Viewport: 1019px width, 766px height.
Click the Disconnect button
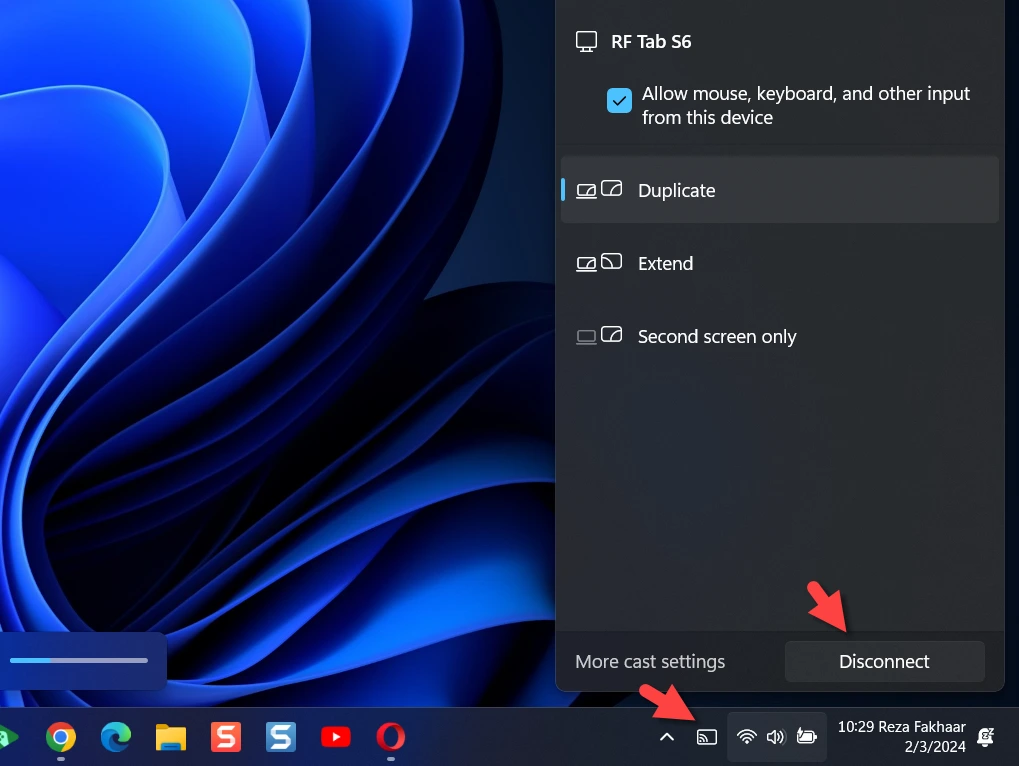click(x=884, y=661)
